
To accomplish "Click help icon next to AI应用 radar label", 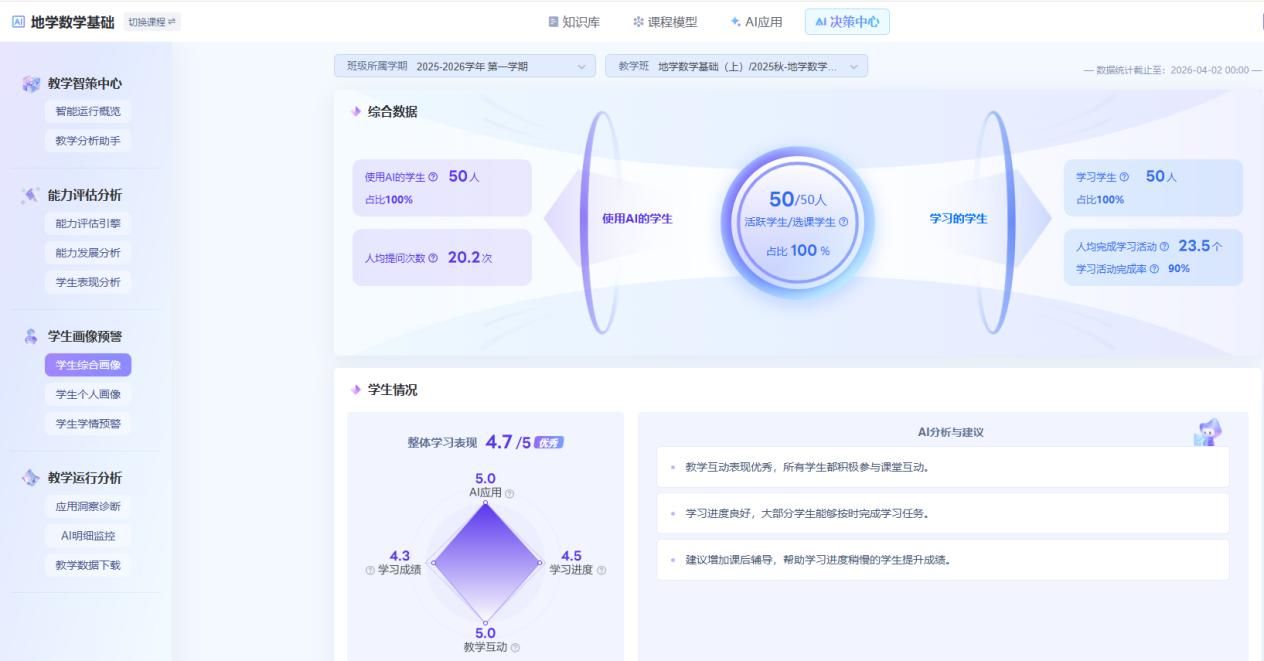I will click(x=509, y=493).
